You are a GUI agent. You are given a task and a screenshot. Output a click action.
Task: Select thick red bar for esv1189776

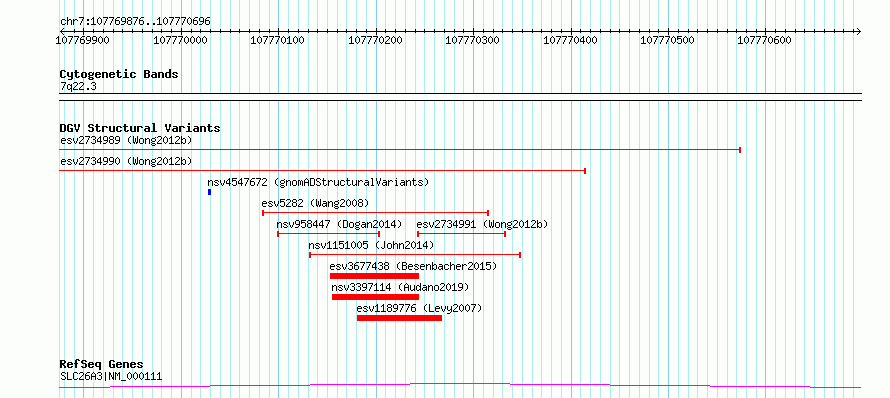[x=399, y=318]
